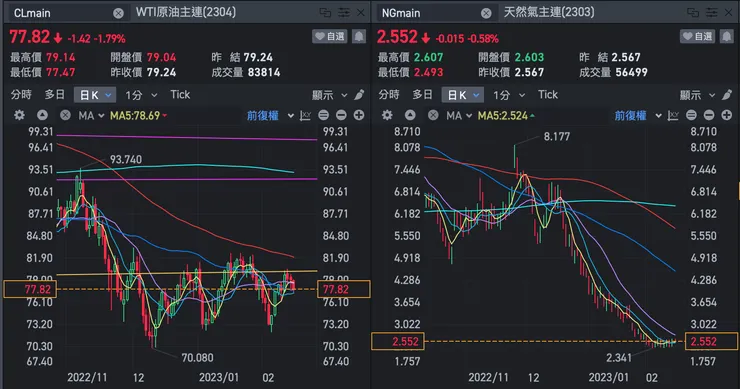This screenshot has height=389, width=740.
Task: Click WTI volume value 83814
Action: click(264, 72)
